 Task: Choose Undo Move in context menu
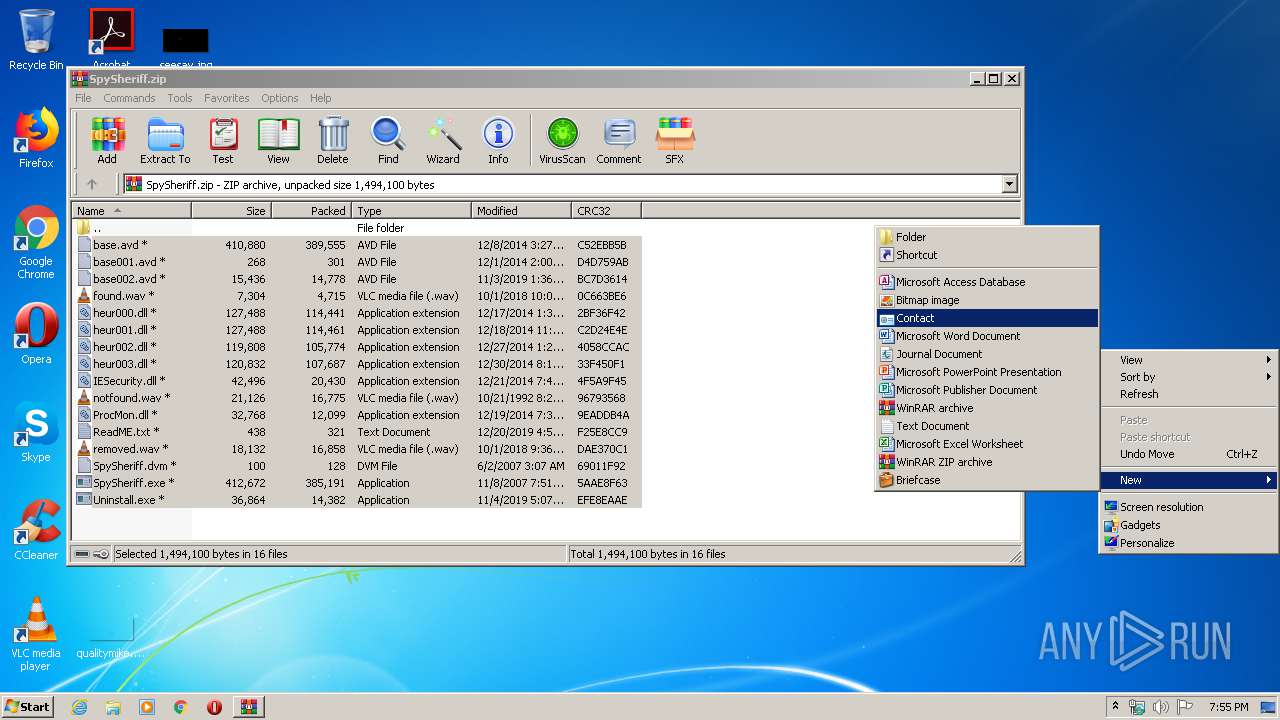click(x=1189, y=454)
